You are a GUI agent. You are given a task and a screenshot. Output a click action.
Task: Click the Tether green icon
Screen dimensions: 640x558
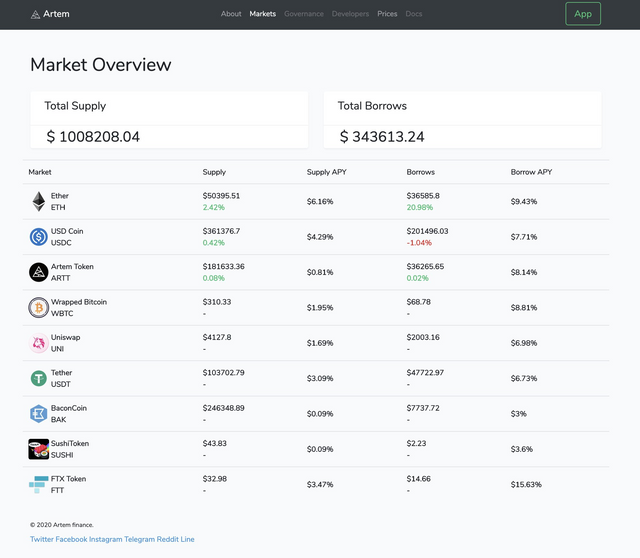[39, 378]
